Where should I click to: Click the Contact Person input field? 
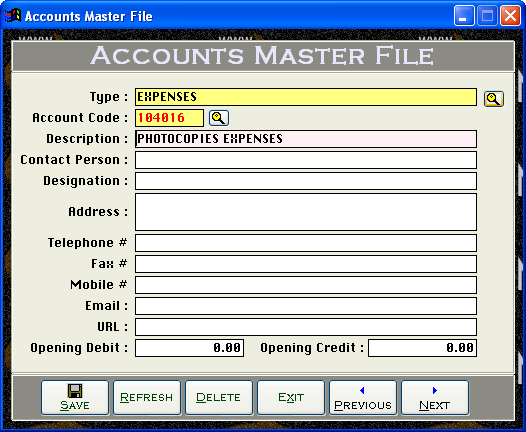(x=306, y=160)
